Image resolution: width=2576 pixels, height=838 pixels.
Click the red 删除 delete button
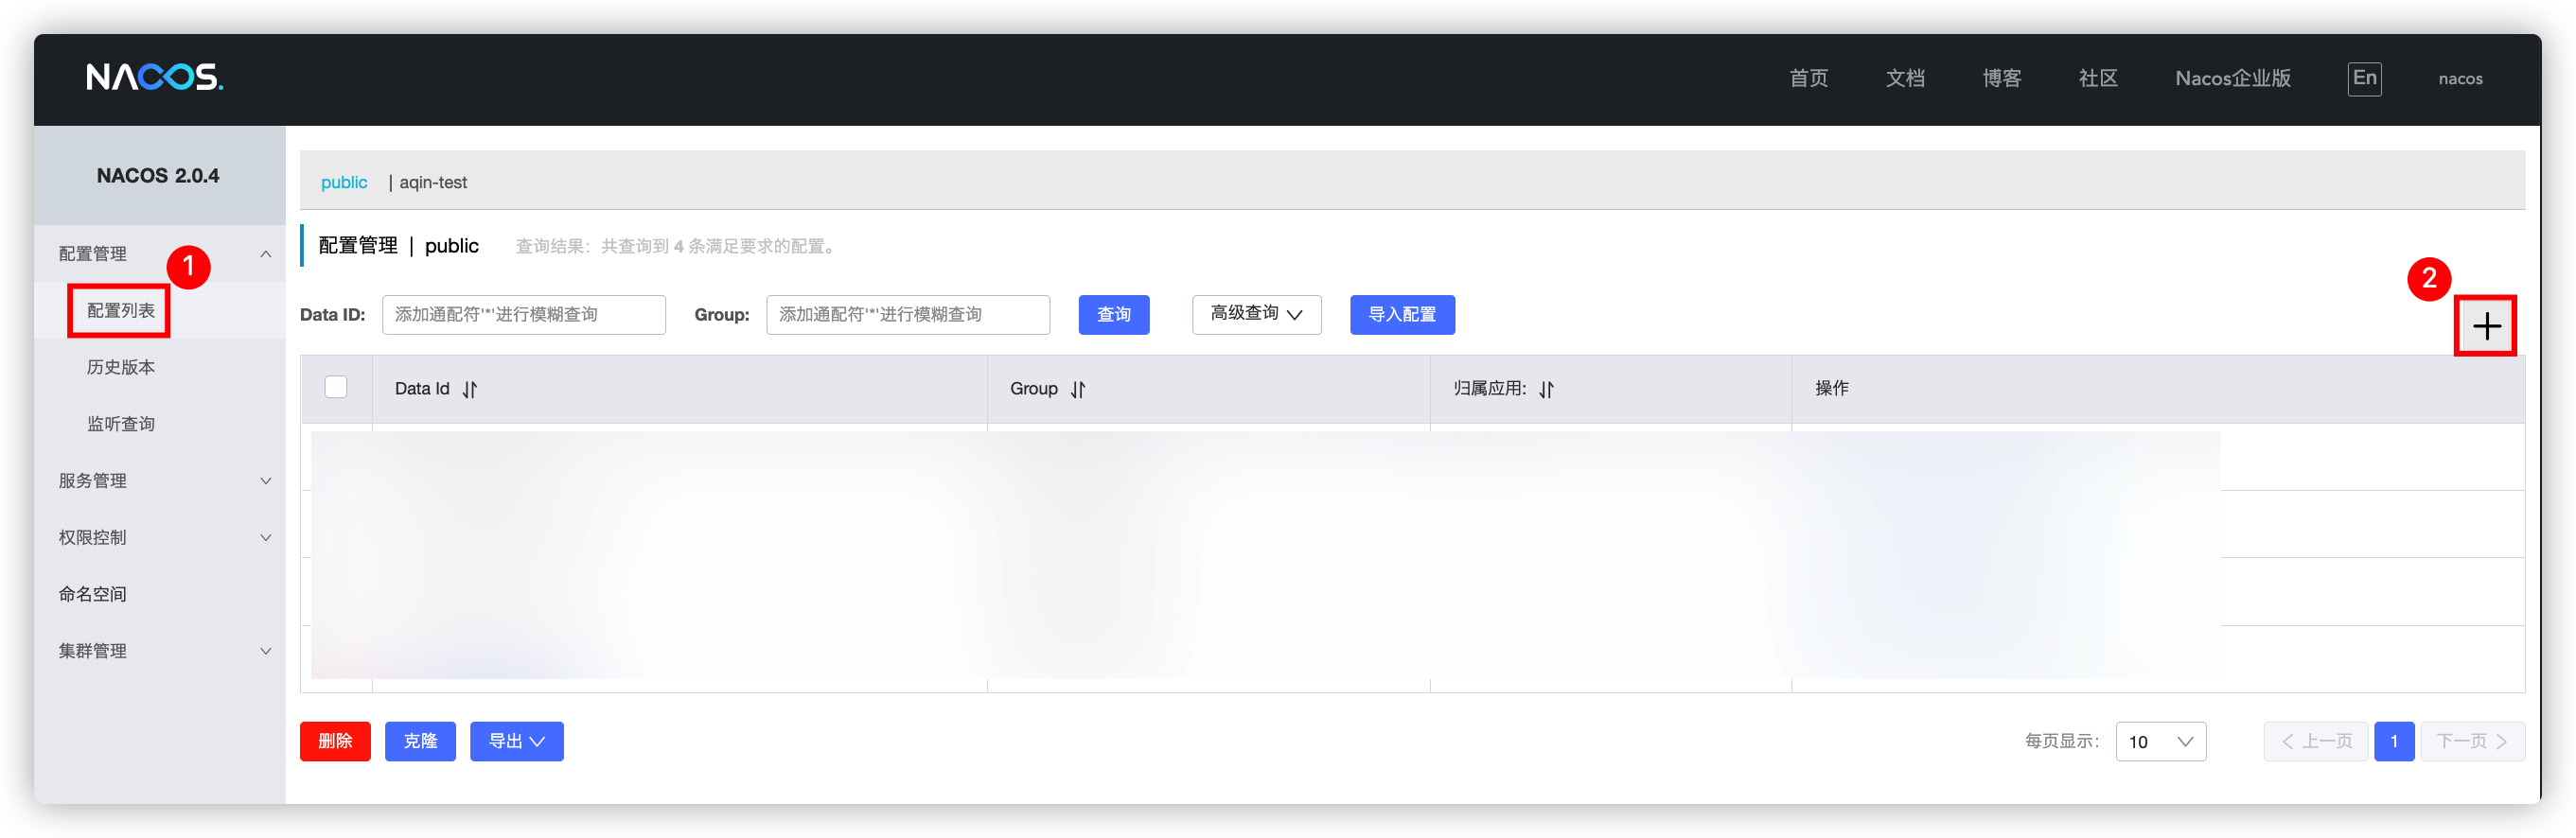(x=335, y=741)
